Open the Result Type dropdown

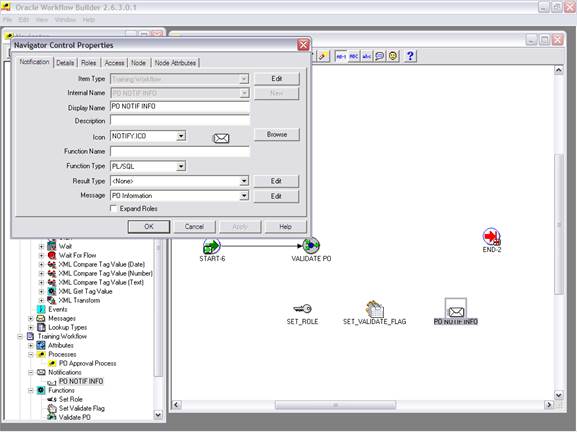point(244,181)
